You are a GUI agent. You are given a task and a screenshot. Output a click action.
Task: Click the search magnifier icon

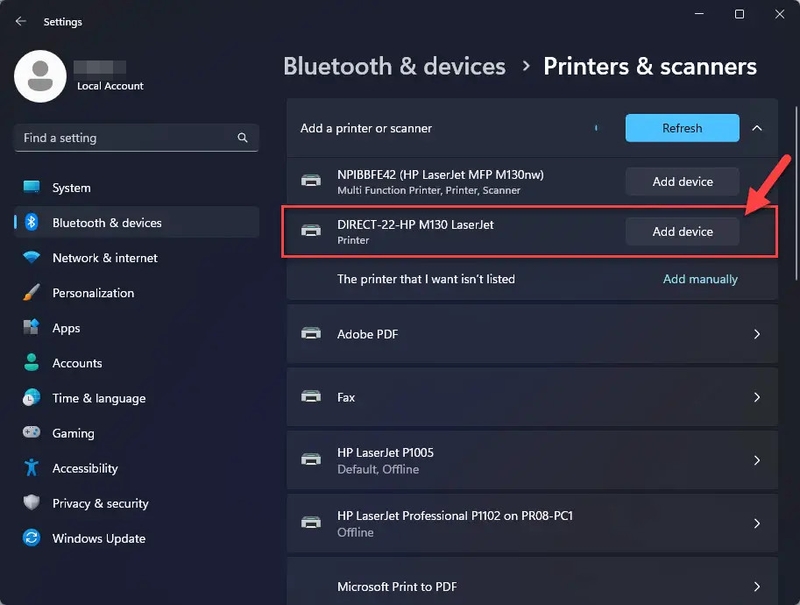(242, 138)
